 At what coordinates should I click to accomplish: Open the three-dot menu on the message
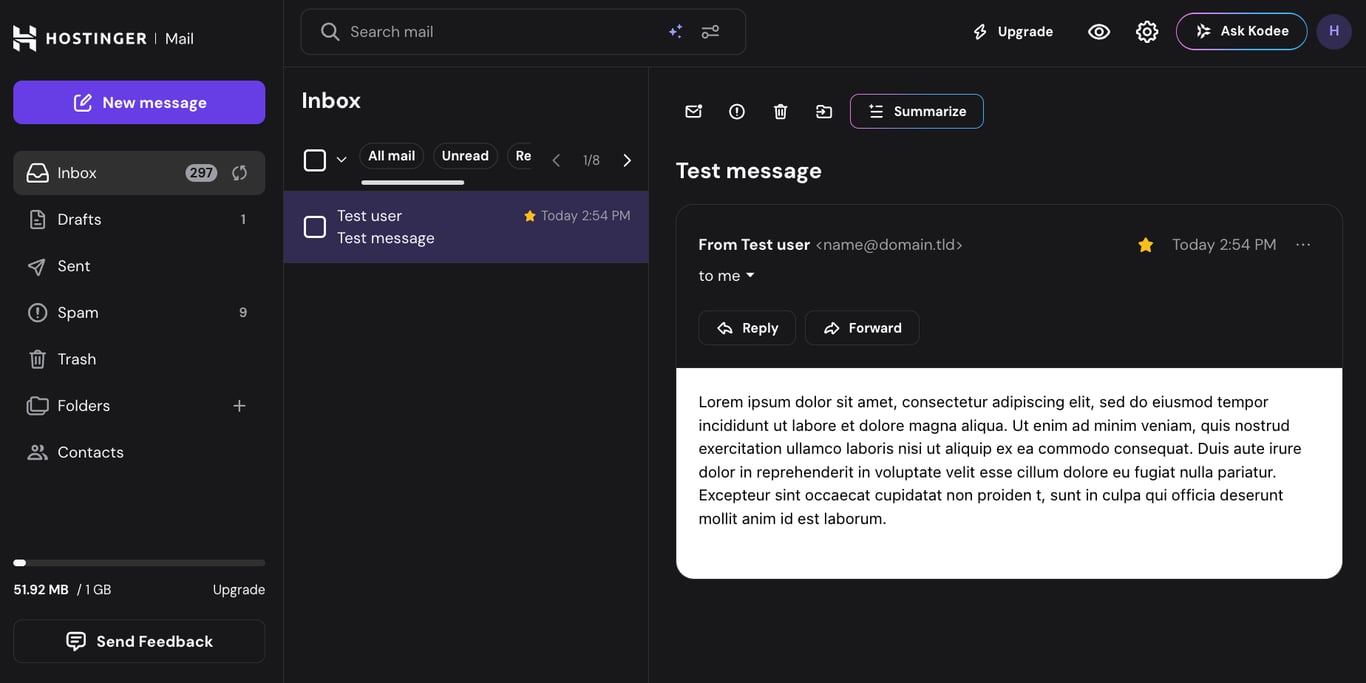click(1303, 244)
